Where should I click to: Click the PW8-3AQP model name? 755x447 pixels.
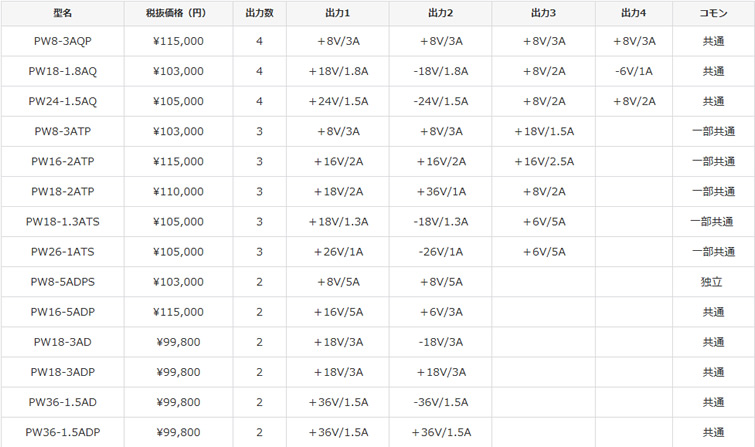click(63, 41)
